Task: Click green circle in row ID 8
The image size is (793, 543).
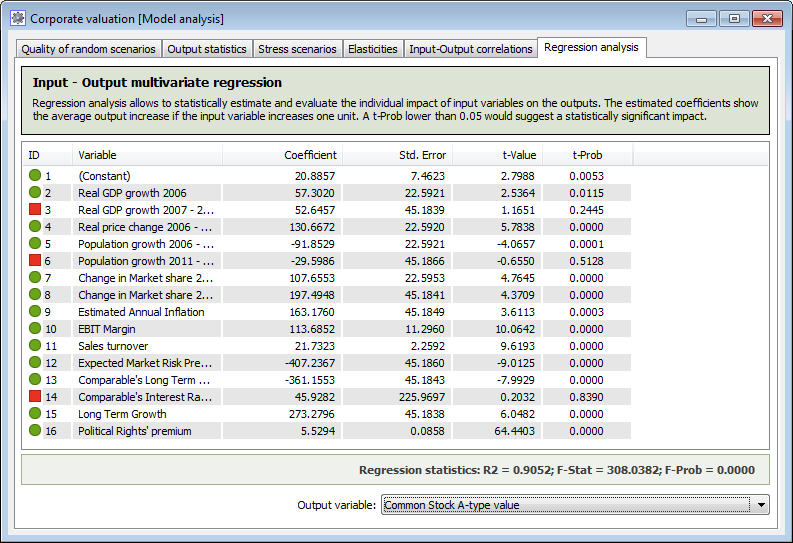Action: 35,295
